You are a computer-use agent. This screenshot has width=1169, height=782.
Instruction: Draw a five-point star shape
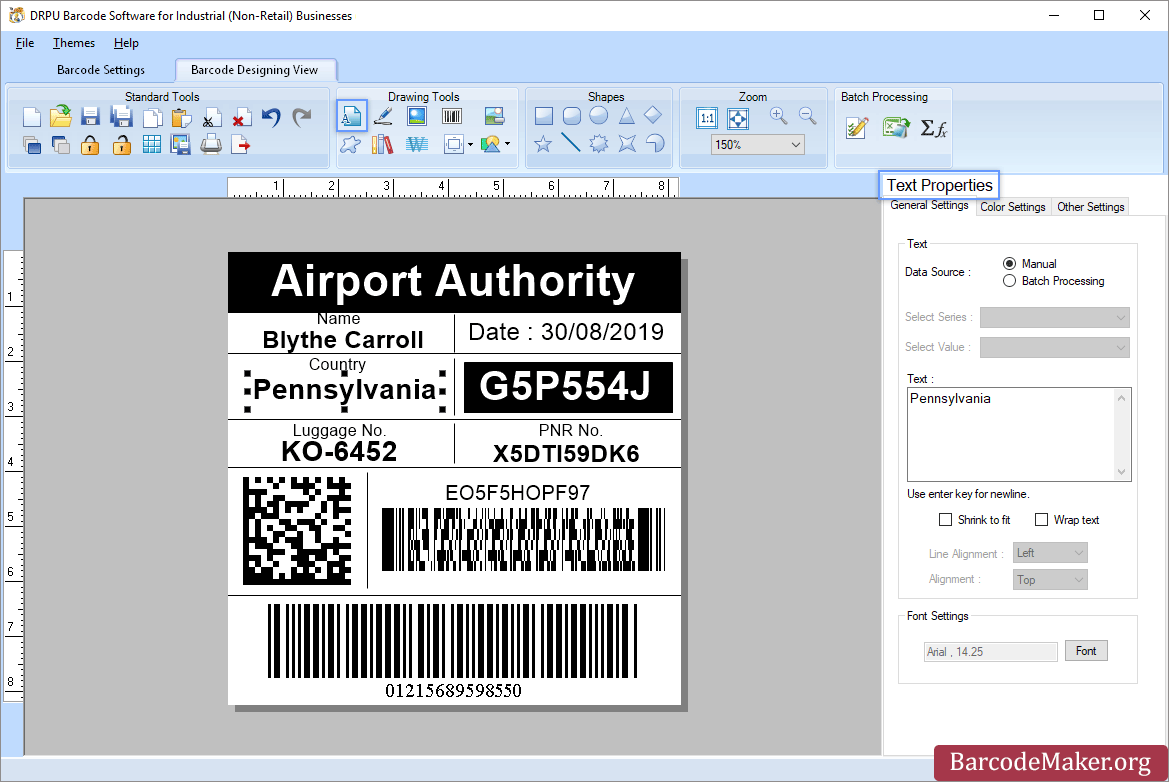point(543,143)
